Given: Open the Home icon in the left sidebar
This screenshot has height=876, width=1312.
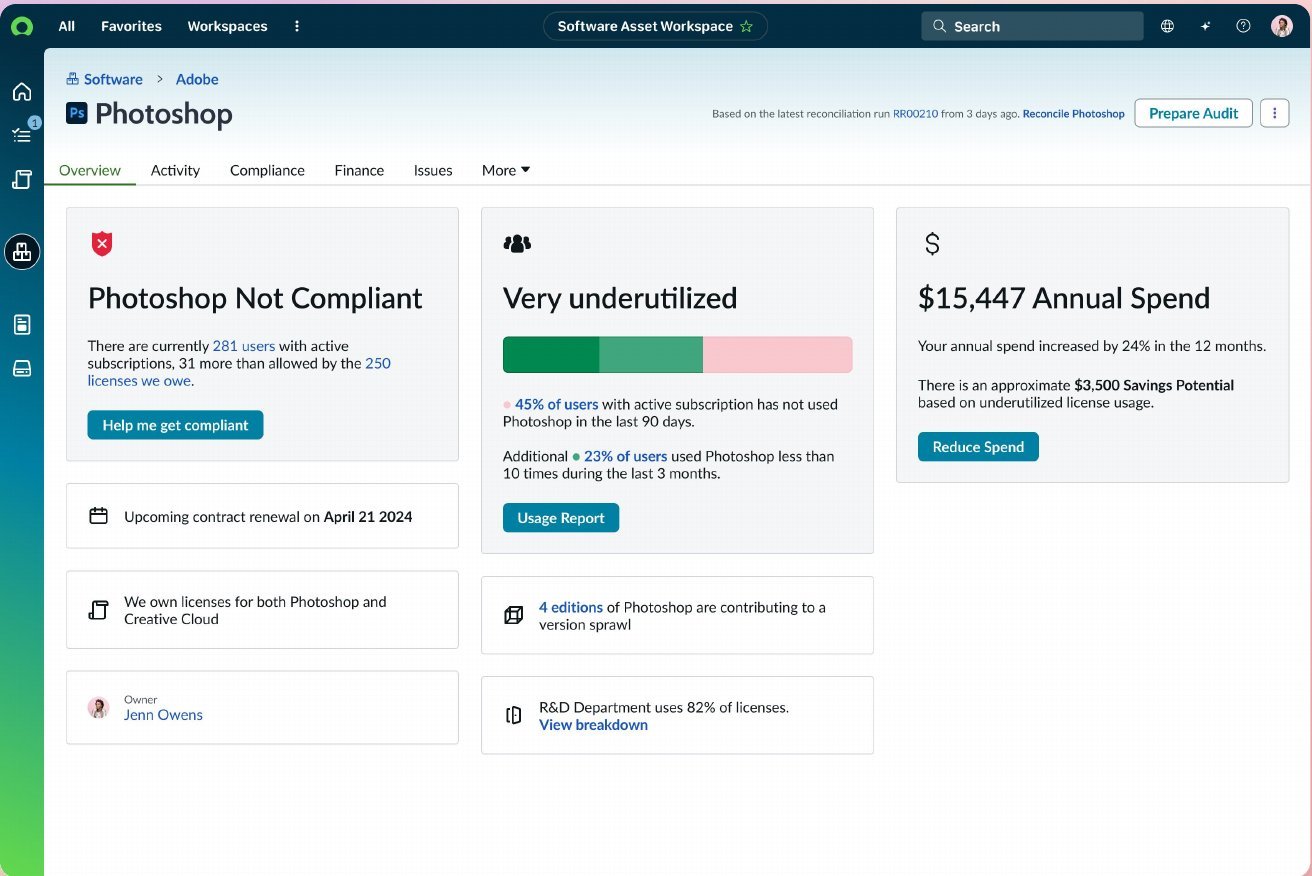Looking at the screenshot, I should coord(22,92).
